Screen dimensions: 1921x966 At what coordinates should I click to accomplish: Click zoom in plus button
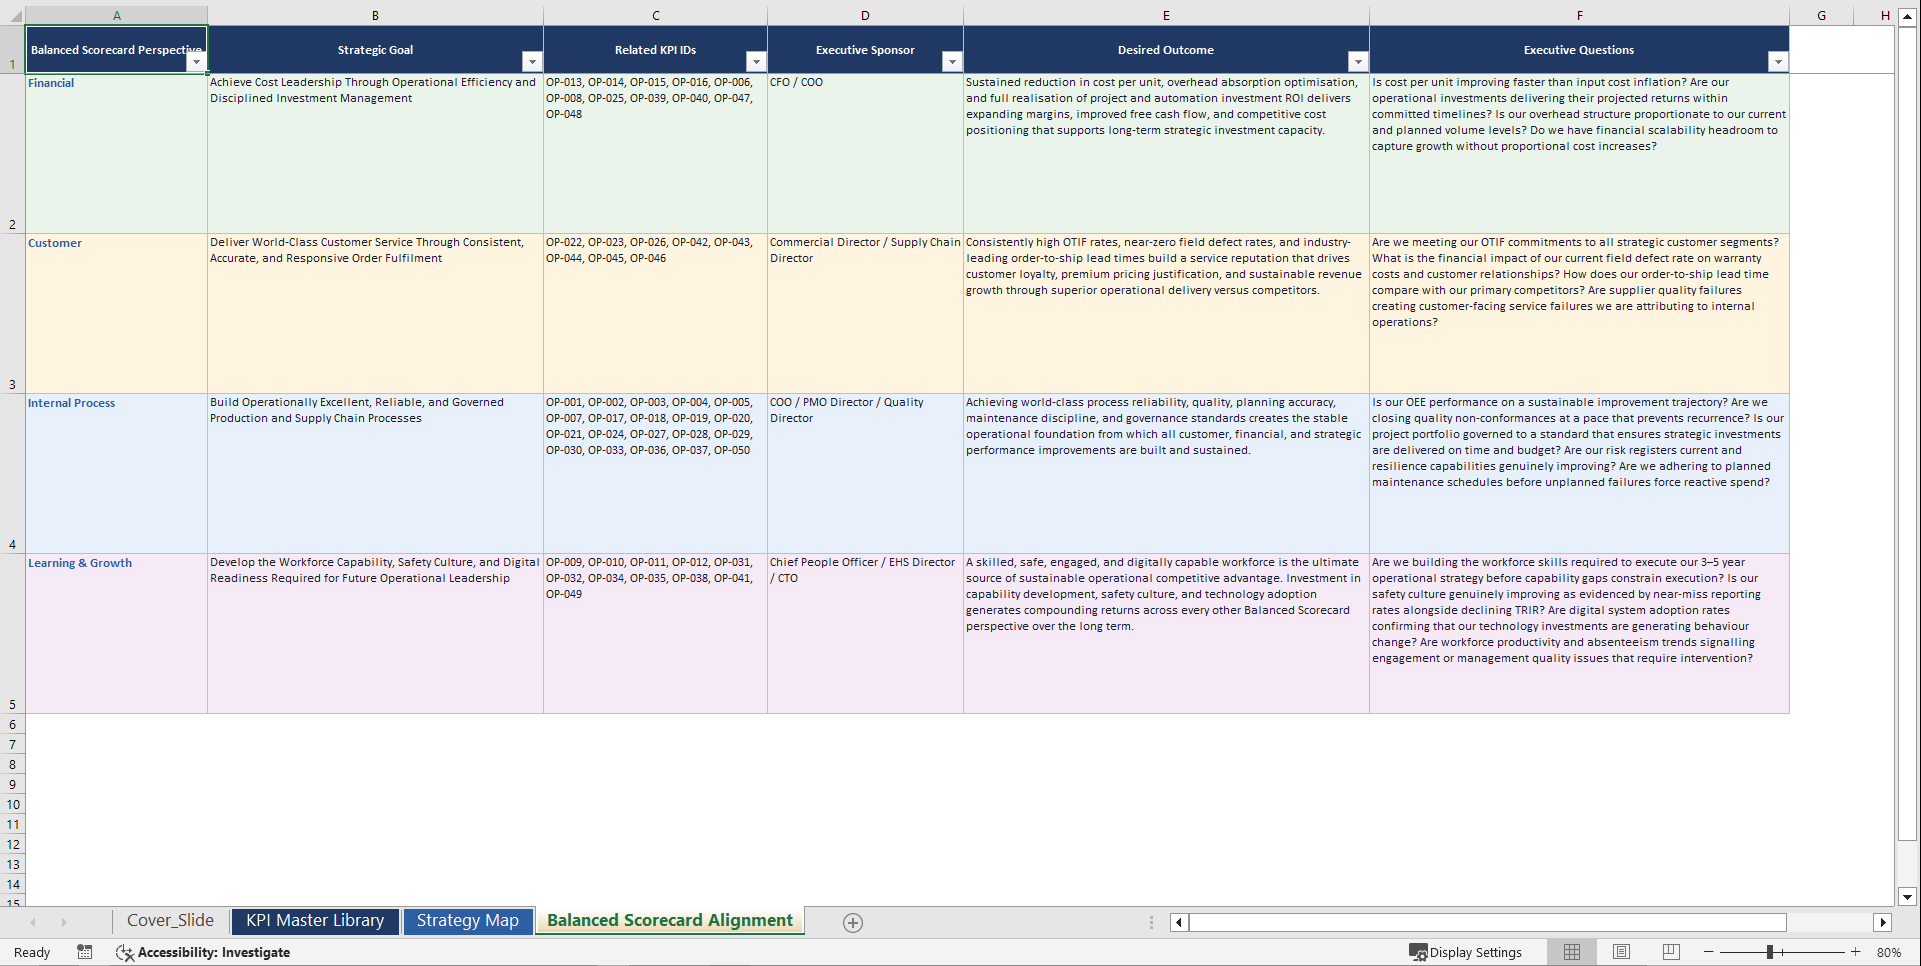click(1856, 952)
